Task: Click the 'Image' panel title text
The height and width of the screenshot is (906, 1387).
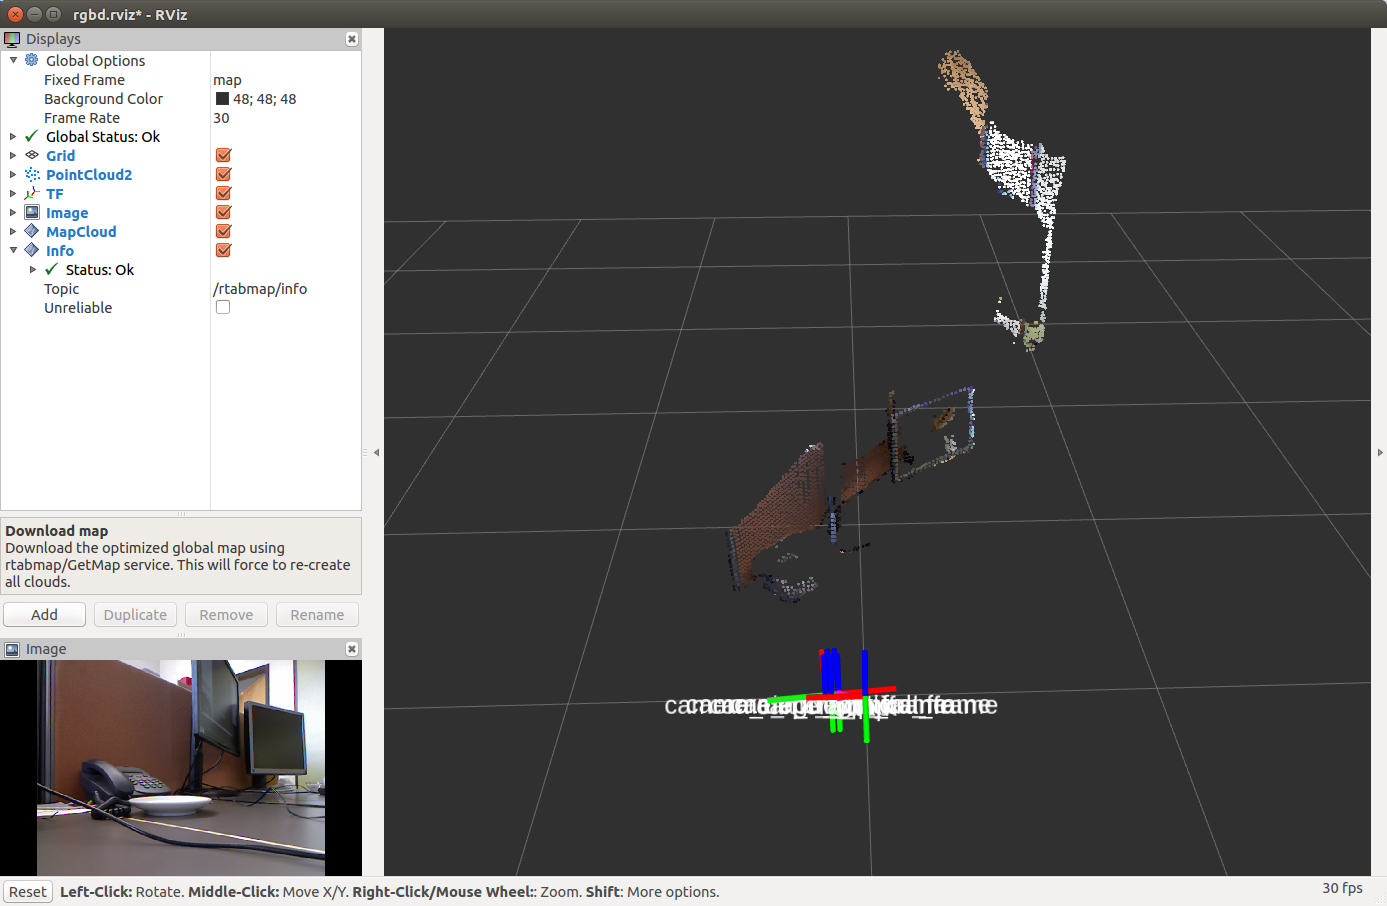Action: coord(46,649)
